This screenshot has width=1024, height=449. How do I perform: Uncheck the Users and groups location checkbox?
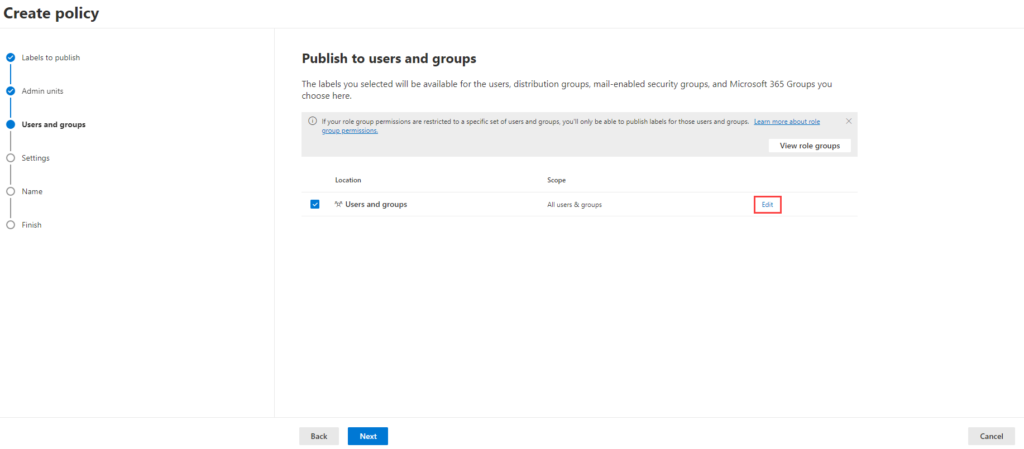pyautogui.click(x=315, y=204)
